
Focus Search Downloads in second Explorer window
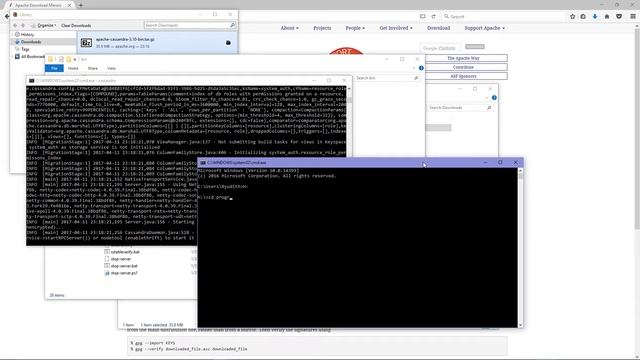point(460,107)
